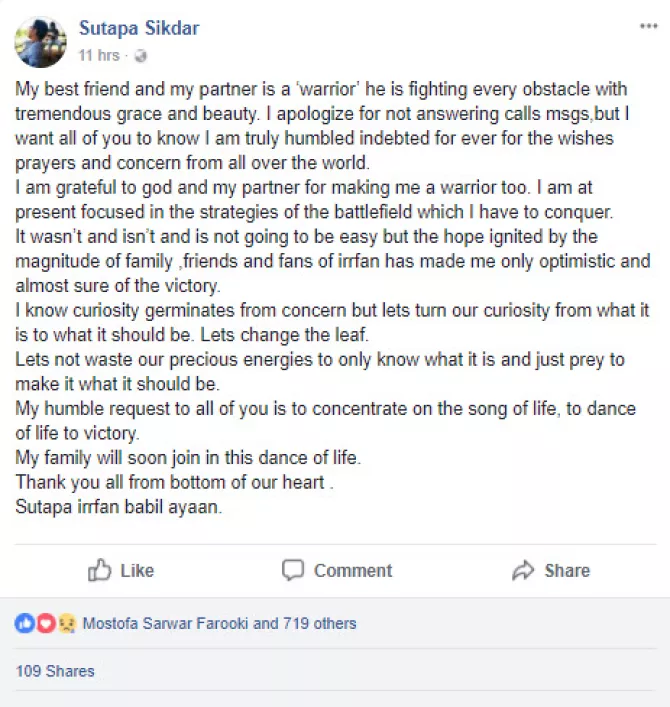Click the thumbs-up icon to like the post
This screenshot has width=670, height=707.
tap(99, 570)
